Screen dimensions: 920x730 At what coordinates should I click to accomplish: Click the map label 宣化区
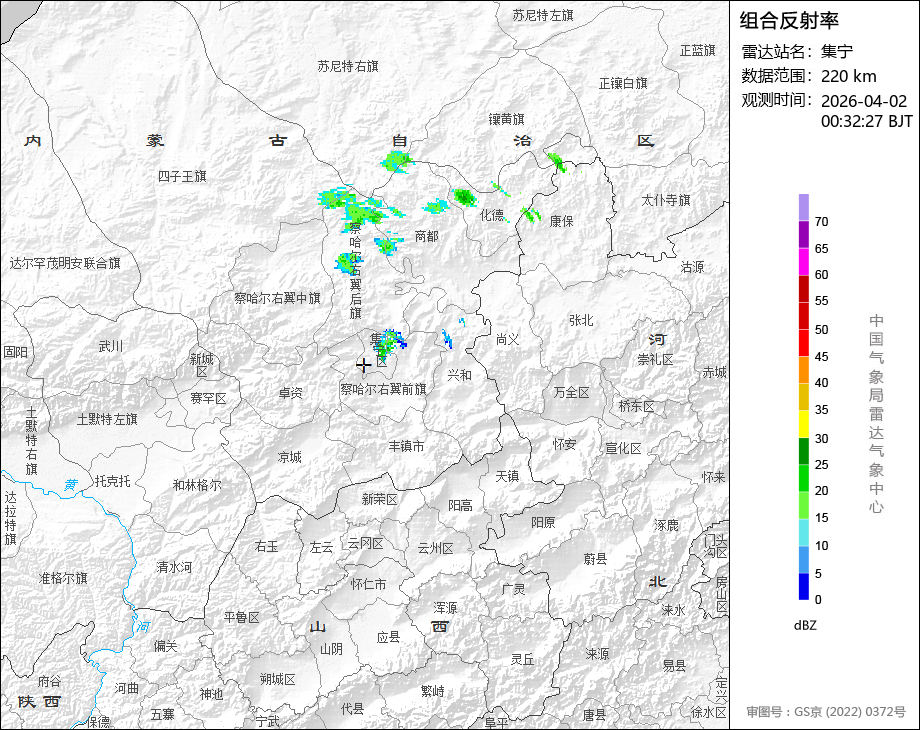point(623,449)
